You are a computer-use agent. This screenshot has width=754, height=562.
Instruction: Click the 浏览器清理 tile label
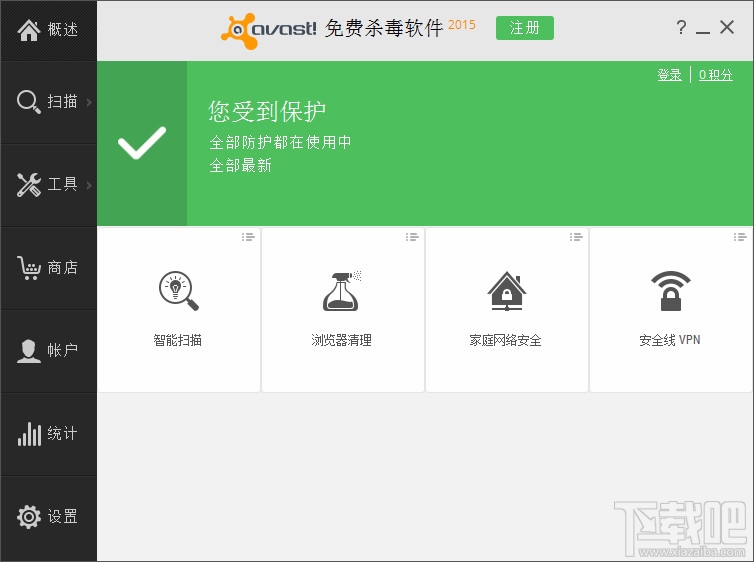pos(341,340)
